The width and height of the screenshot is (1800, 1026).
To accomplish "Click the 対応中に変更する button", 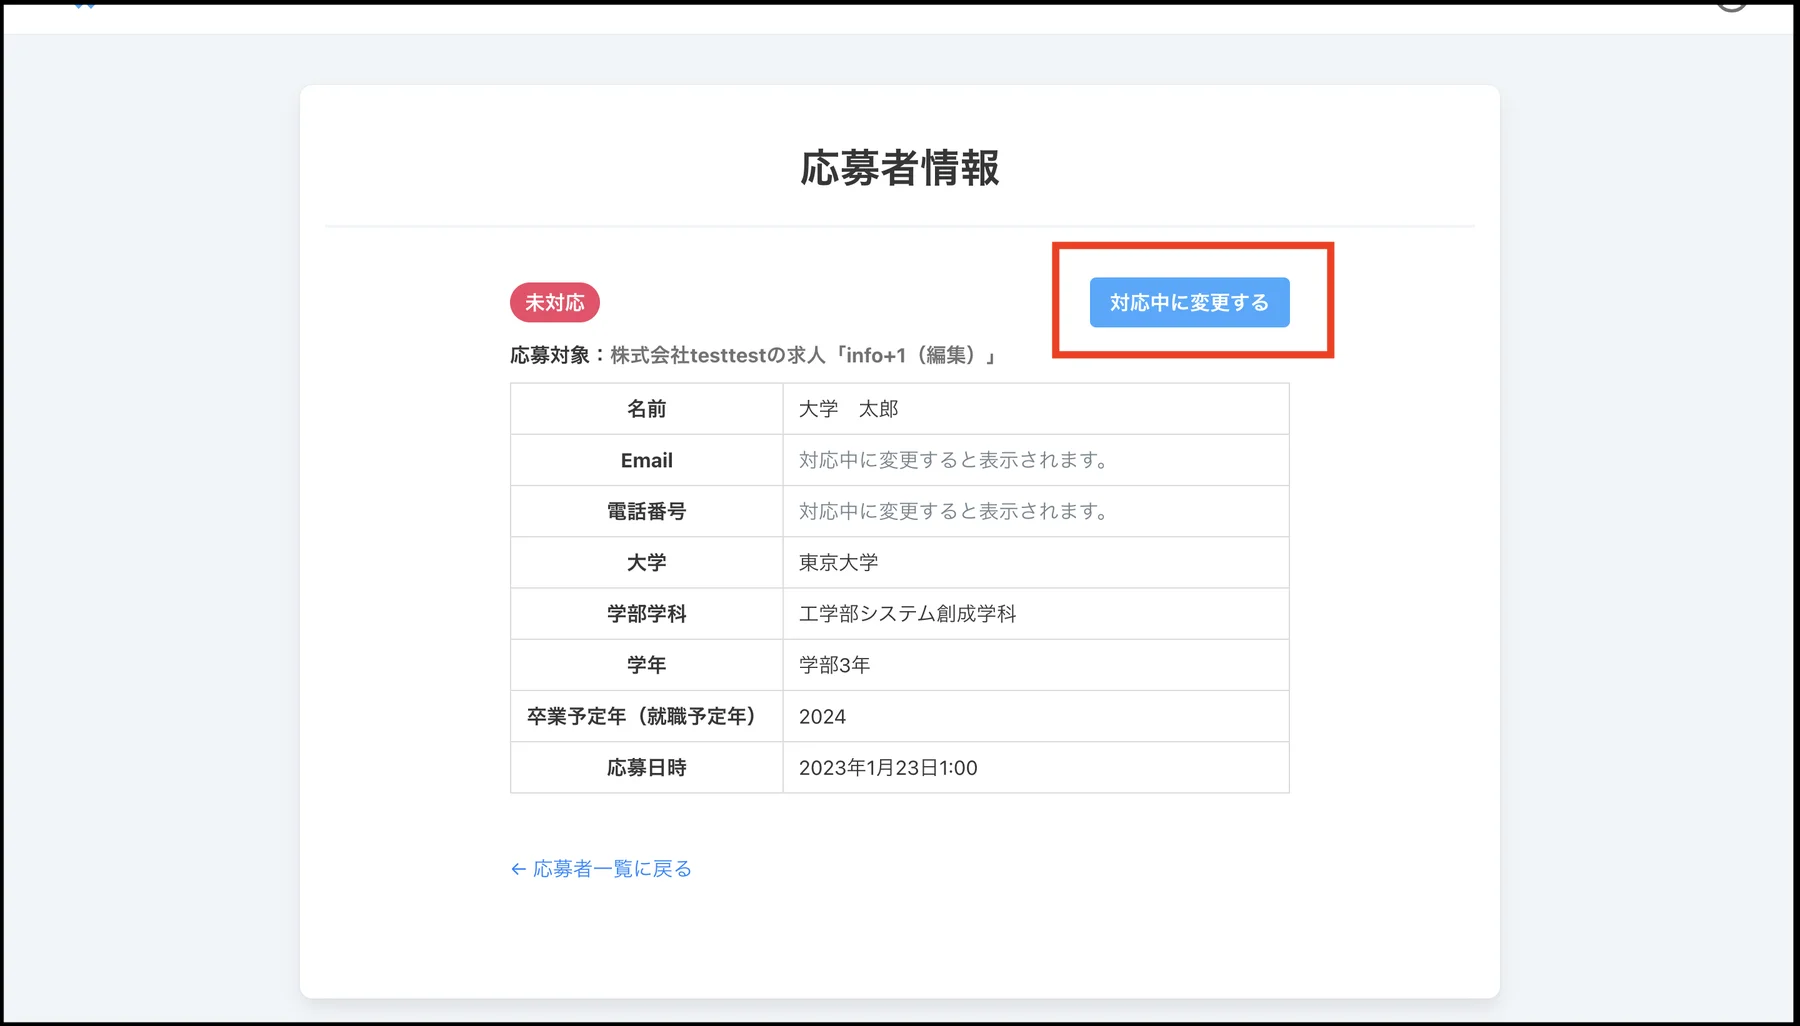I will [1189, 302].
